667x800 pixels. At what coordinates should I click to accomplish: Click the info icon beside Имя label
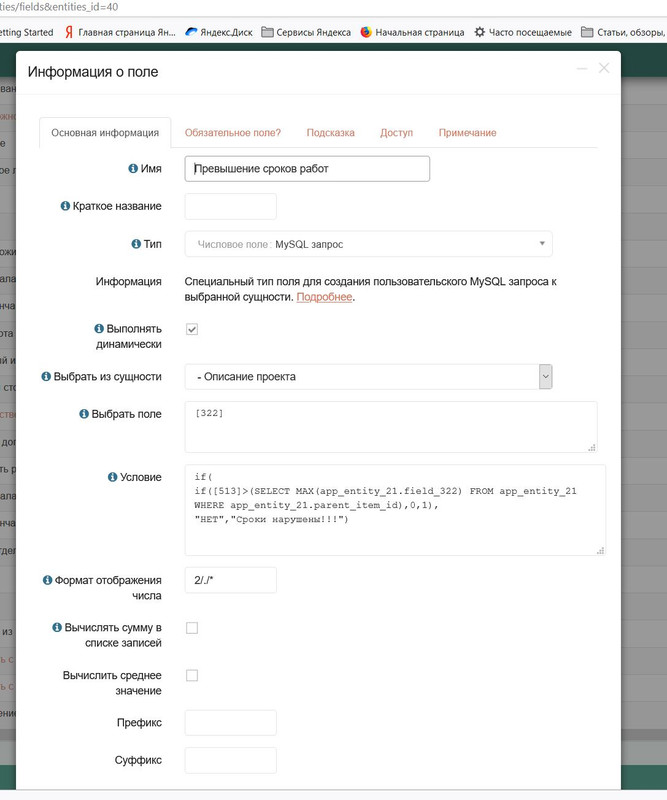133,168
